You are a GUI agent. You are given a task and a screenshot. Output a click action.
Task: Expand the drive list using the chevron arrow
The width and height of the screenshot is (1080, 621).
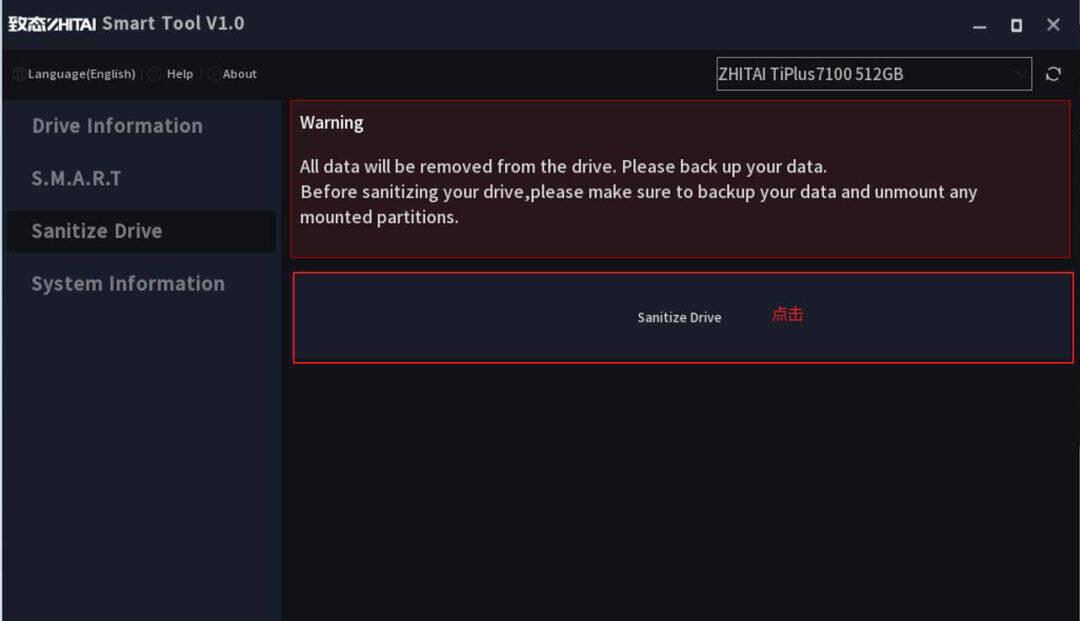(x=1020, y=74)
